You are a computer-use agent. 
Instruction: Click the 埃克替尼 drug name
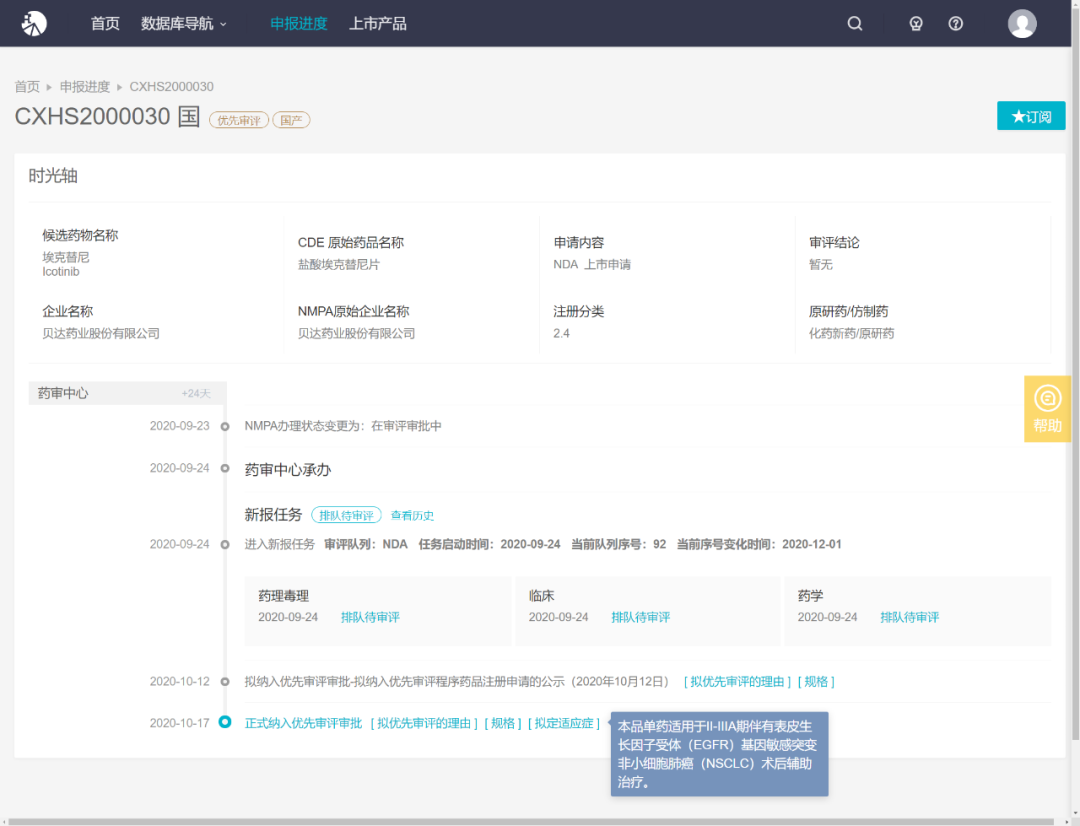click(x=66, y=258)
